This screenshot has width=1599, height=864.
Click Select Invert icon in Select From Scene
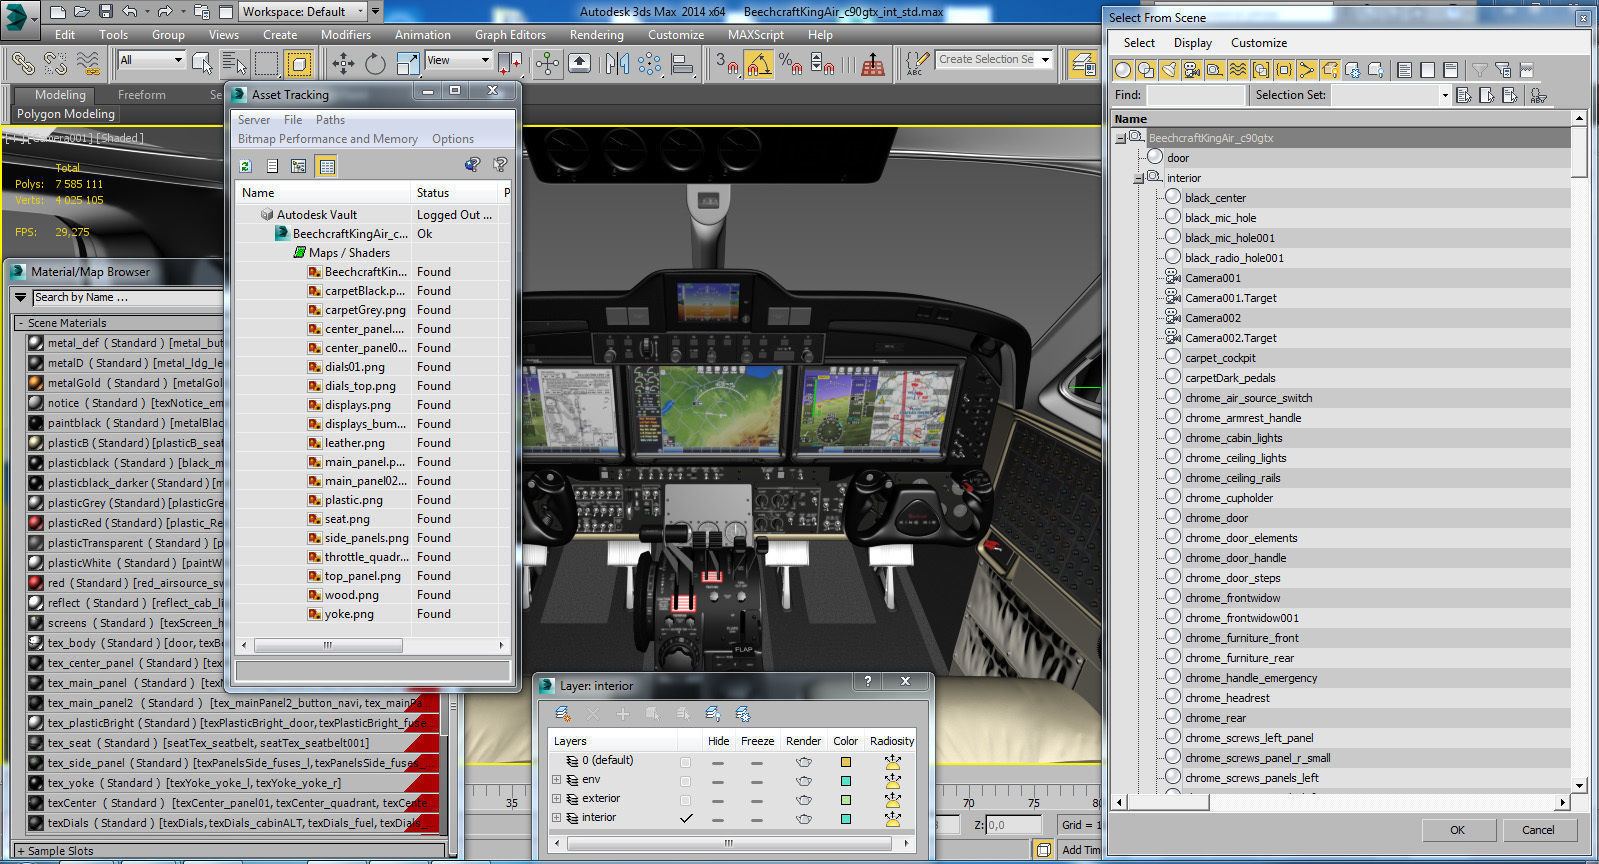click(x=1450, y=70)
